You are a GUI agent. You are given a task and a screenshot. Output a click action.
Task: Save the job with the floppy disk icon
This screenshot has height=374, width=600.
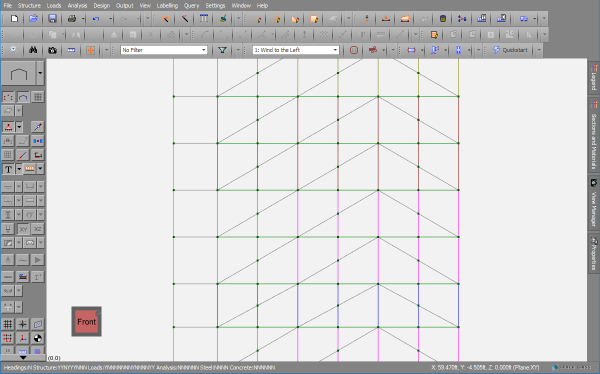pos(52,18)
